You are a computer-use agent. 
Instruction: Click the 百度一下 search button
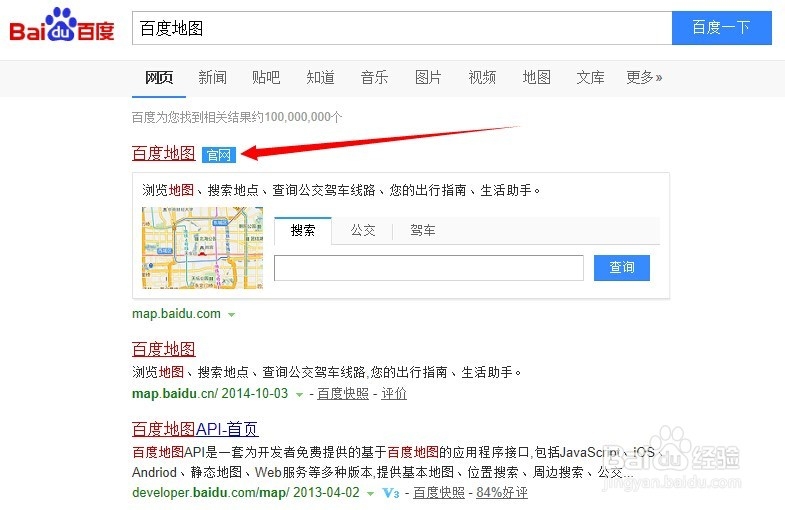coord(721,28)
